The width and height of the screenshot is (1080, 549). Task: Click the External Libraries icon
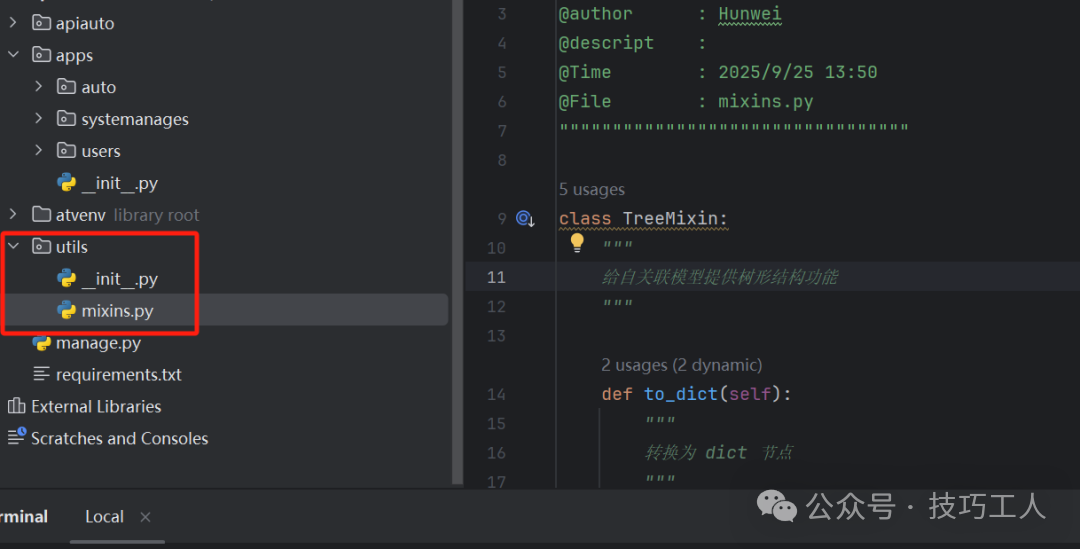coord(17,406)
